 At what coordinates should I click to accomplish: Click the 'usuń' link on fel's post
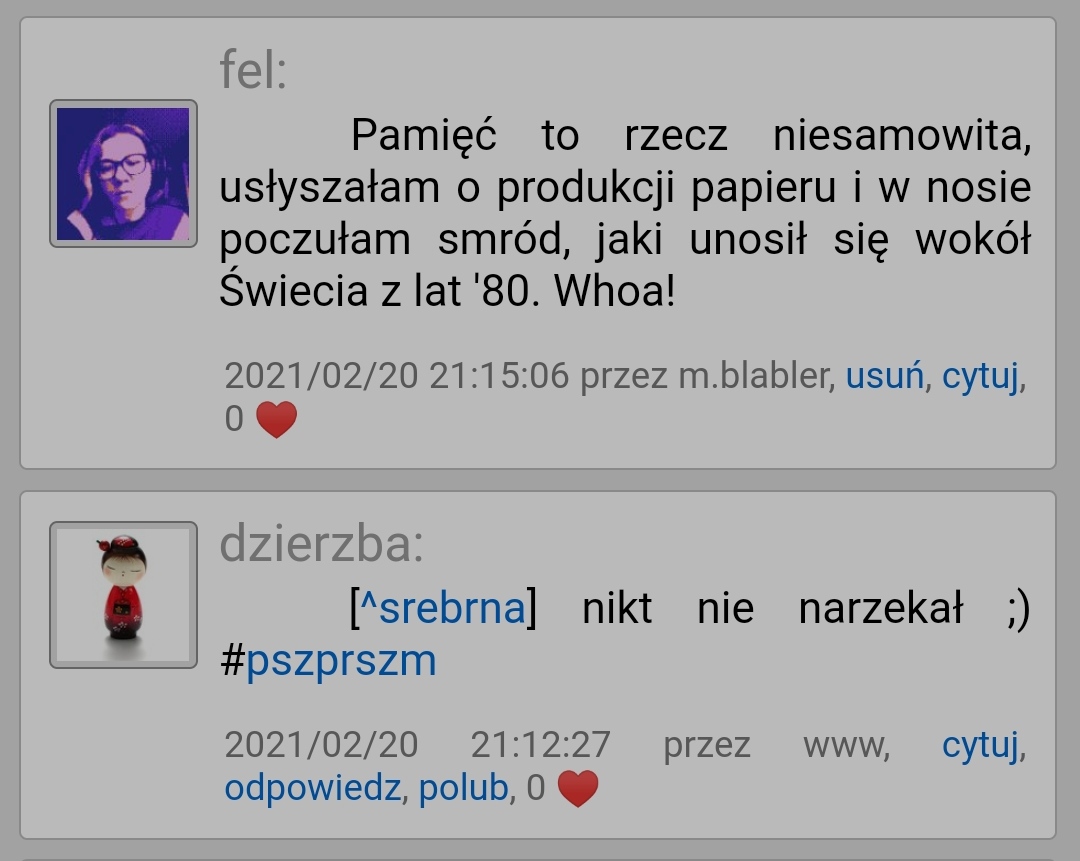(884, 377)
